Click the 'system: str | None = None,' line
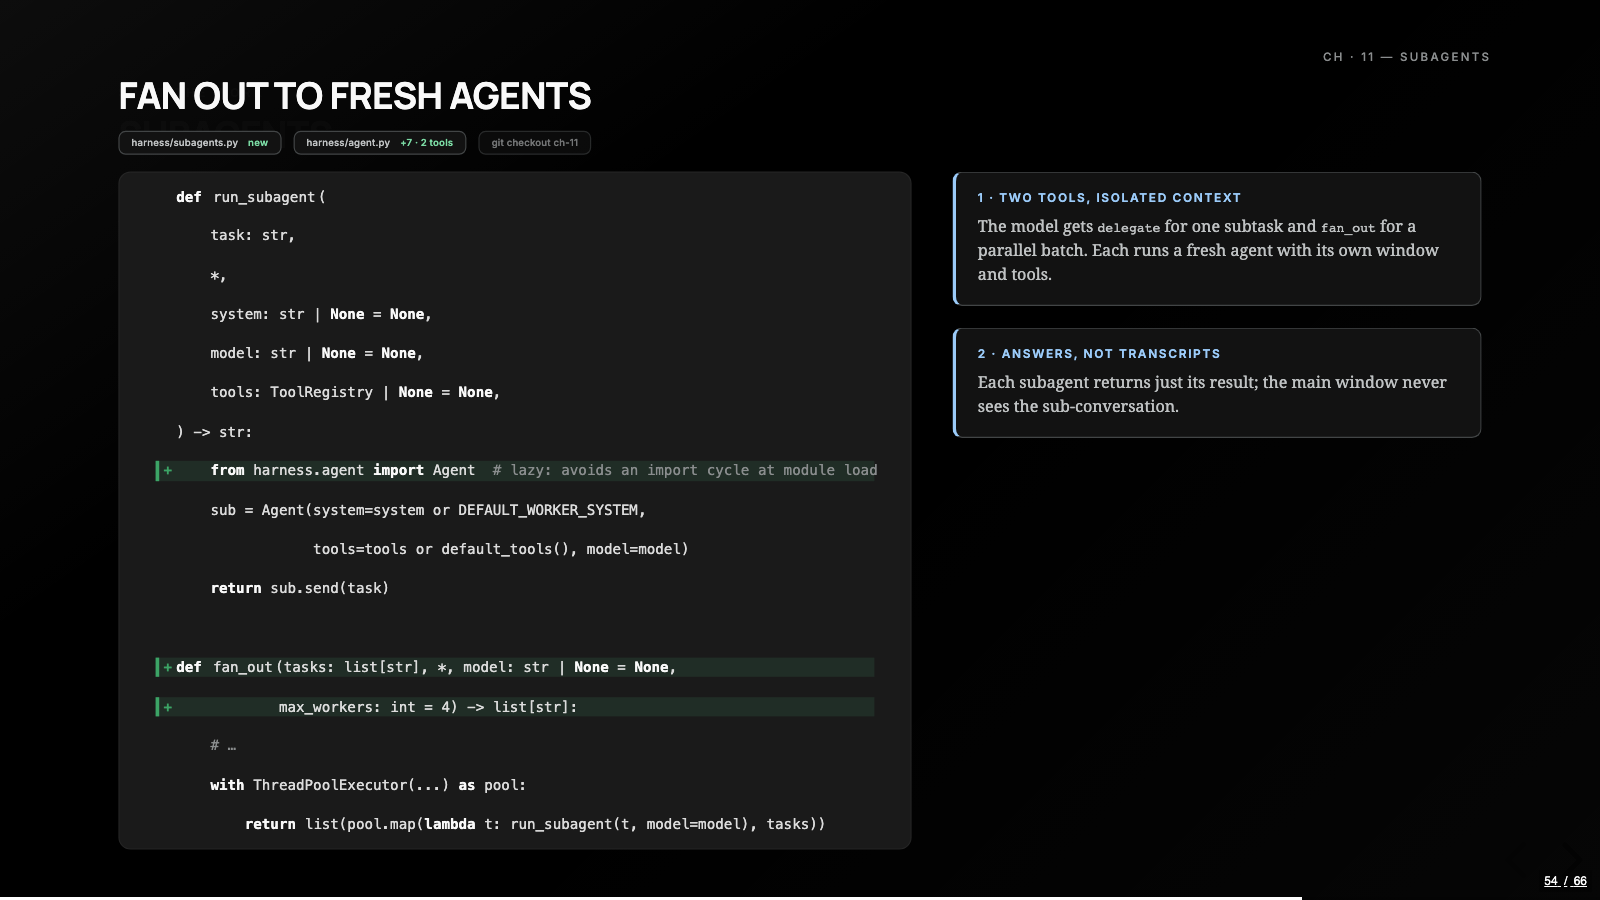Image resolution: width=1600 pixels, height=900 pixels. [x=321, y=314]
